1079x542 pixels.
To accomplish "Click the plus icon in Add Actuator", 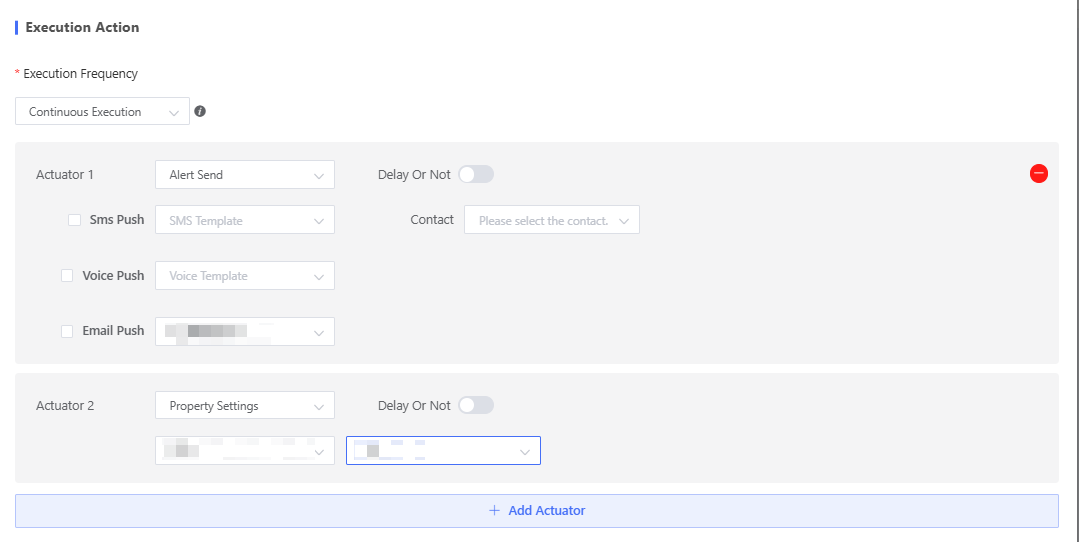I will pyautogui.click(x=494, y=511).
